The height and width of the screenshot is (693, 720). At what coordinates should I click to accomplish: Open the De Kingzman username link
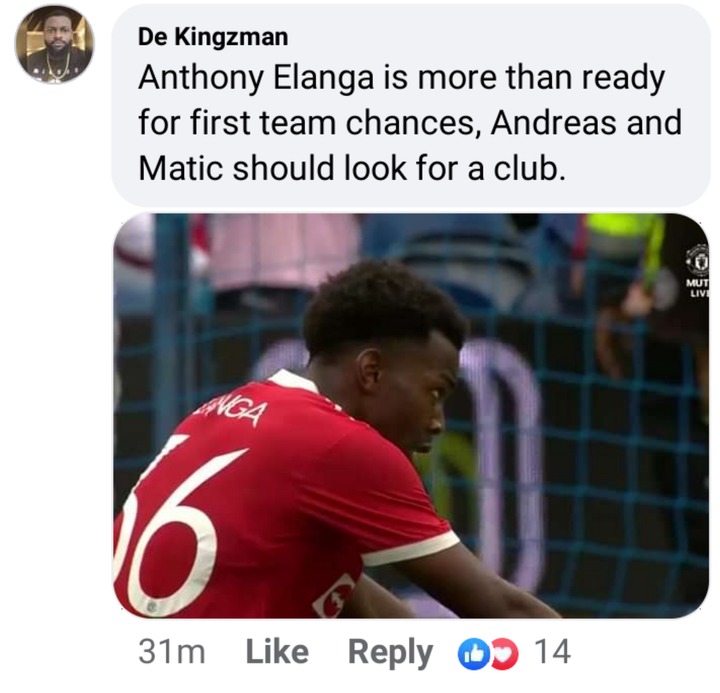[x=213, y=36]
